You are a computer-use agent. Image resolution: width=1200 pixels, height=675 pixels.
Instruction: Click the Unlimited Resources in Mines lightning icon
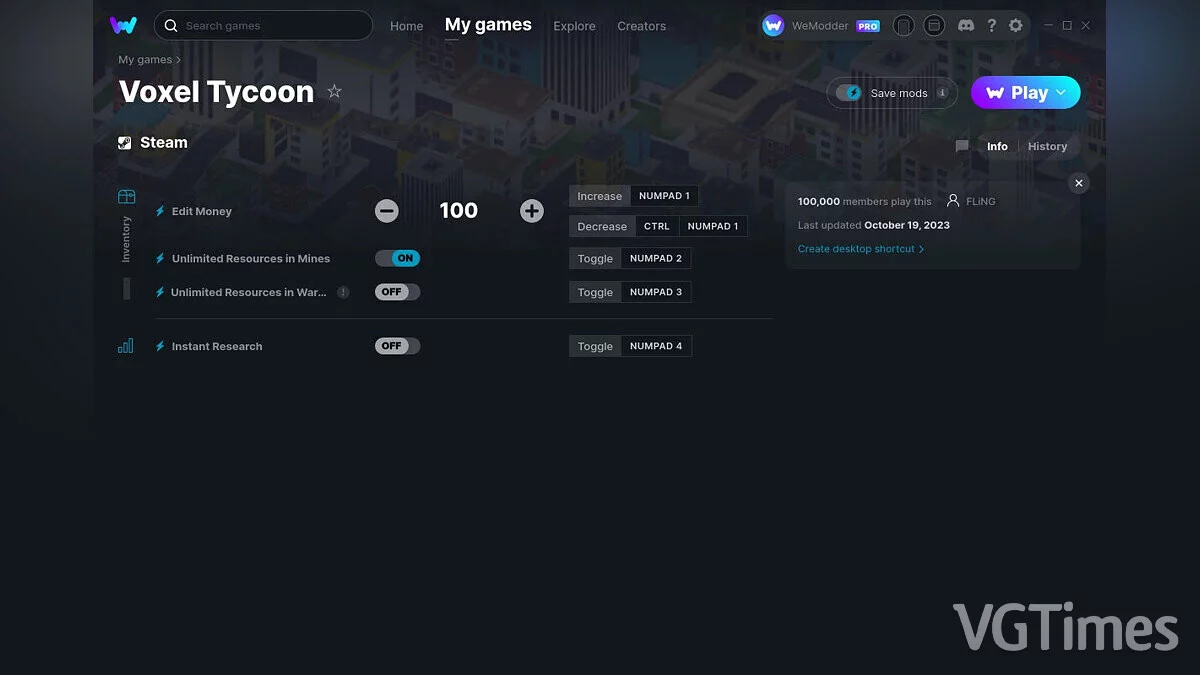160,258
